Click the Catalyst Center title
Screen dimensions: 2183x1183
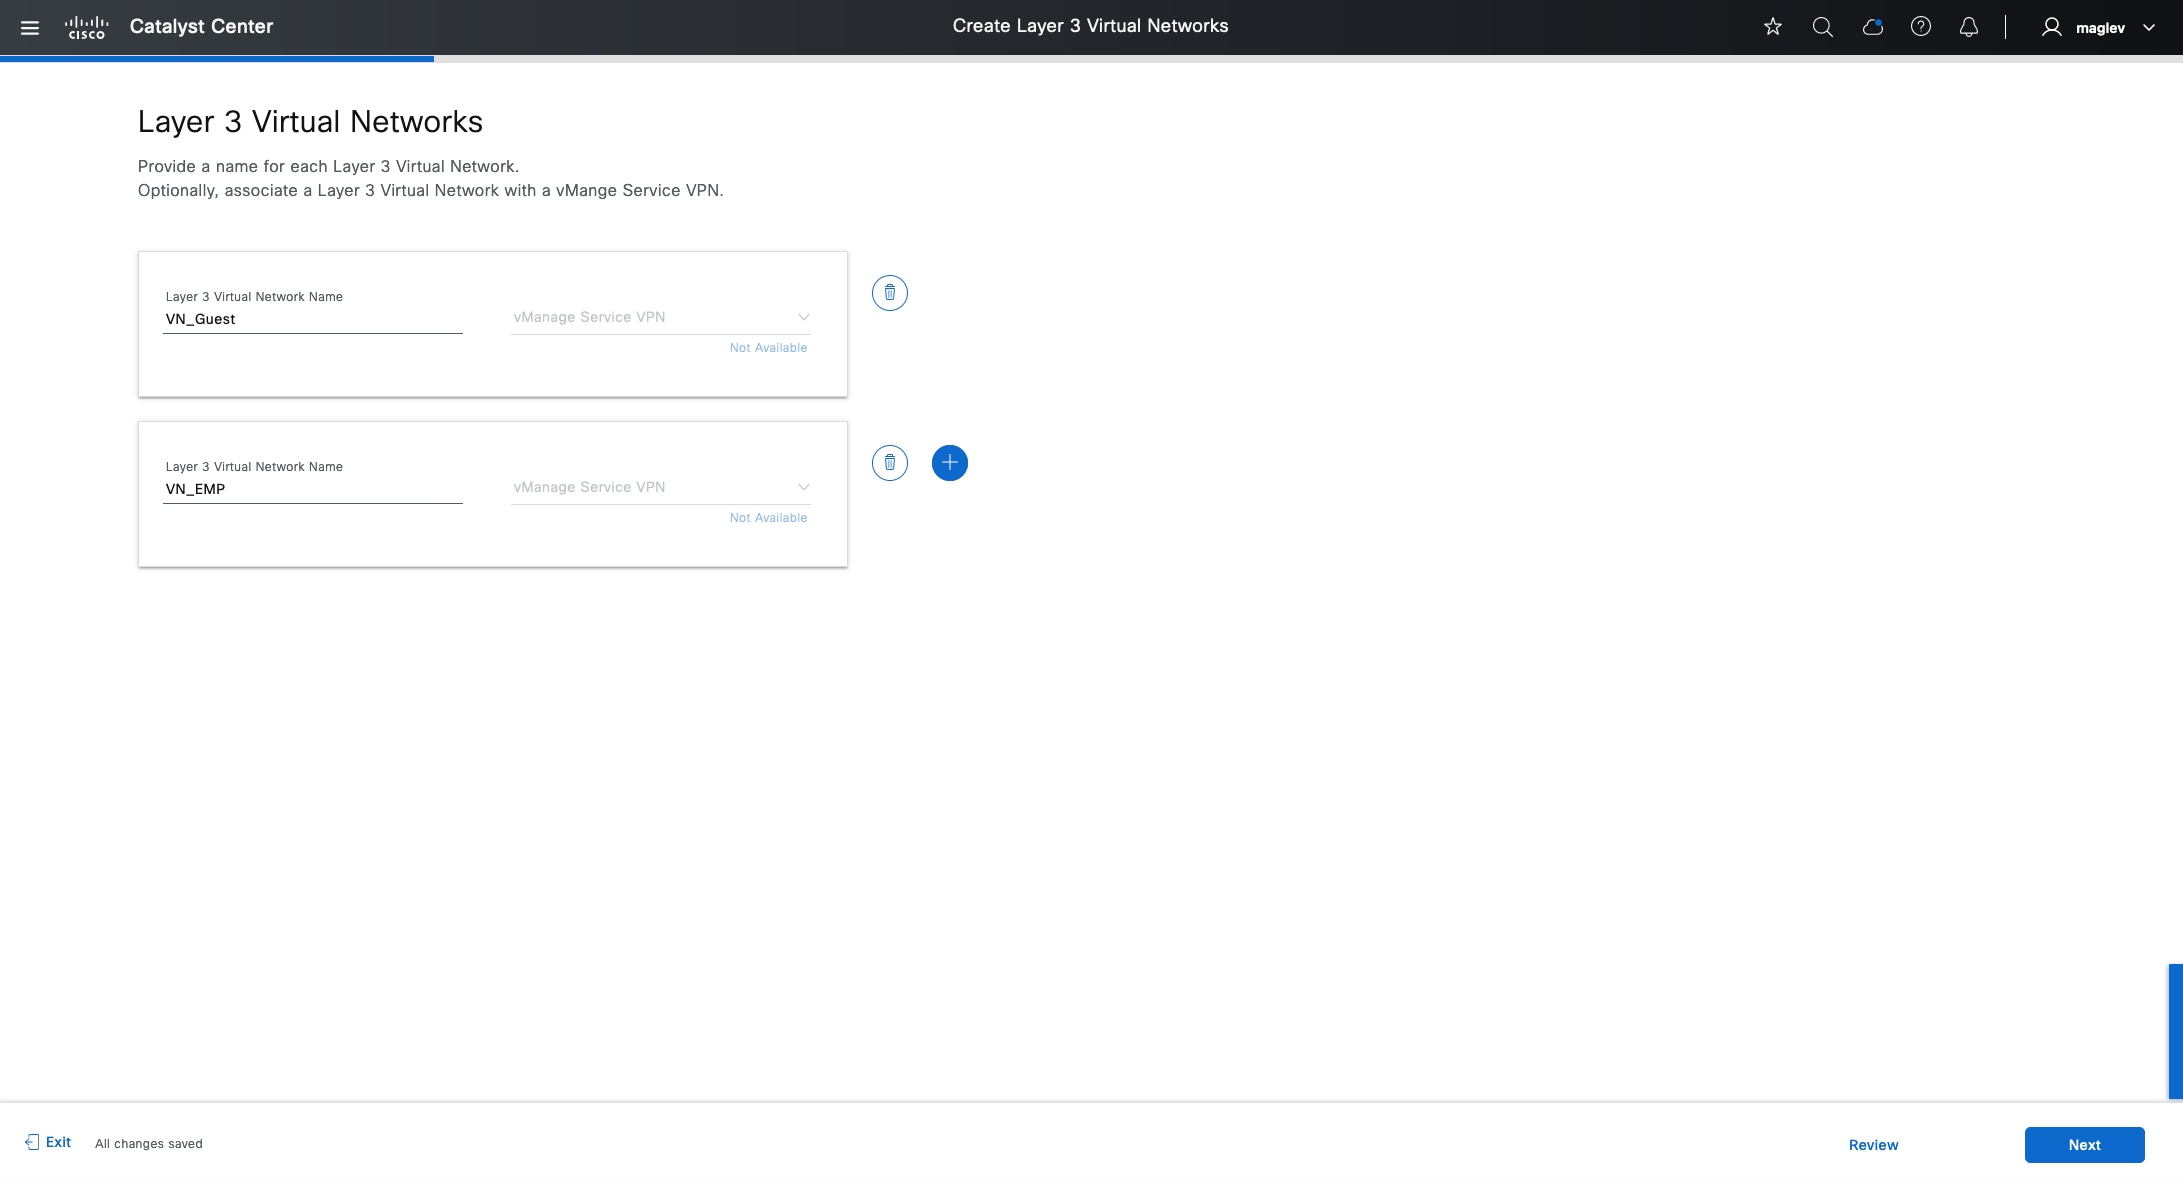tap(201, 27)
